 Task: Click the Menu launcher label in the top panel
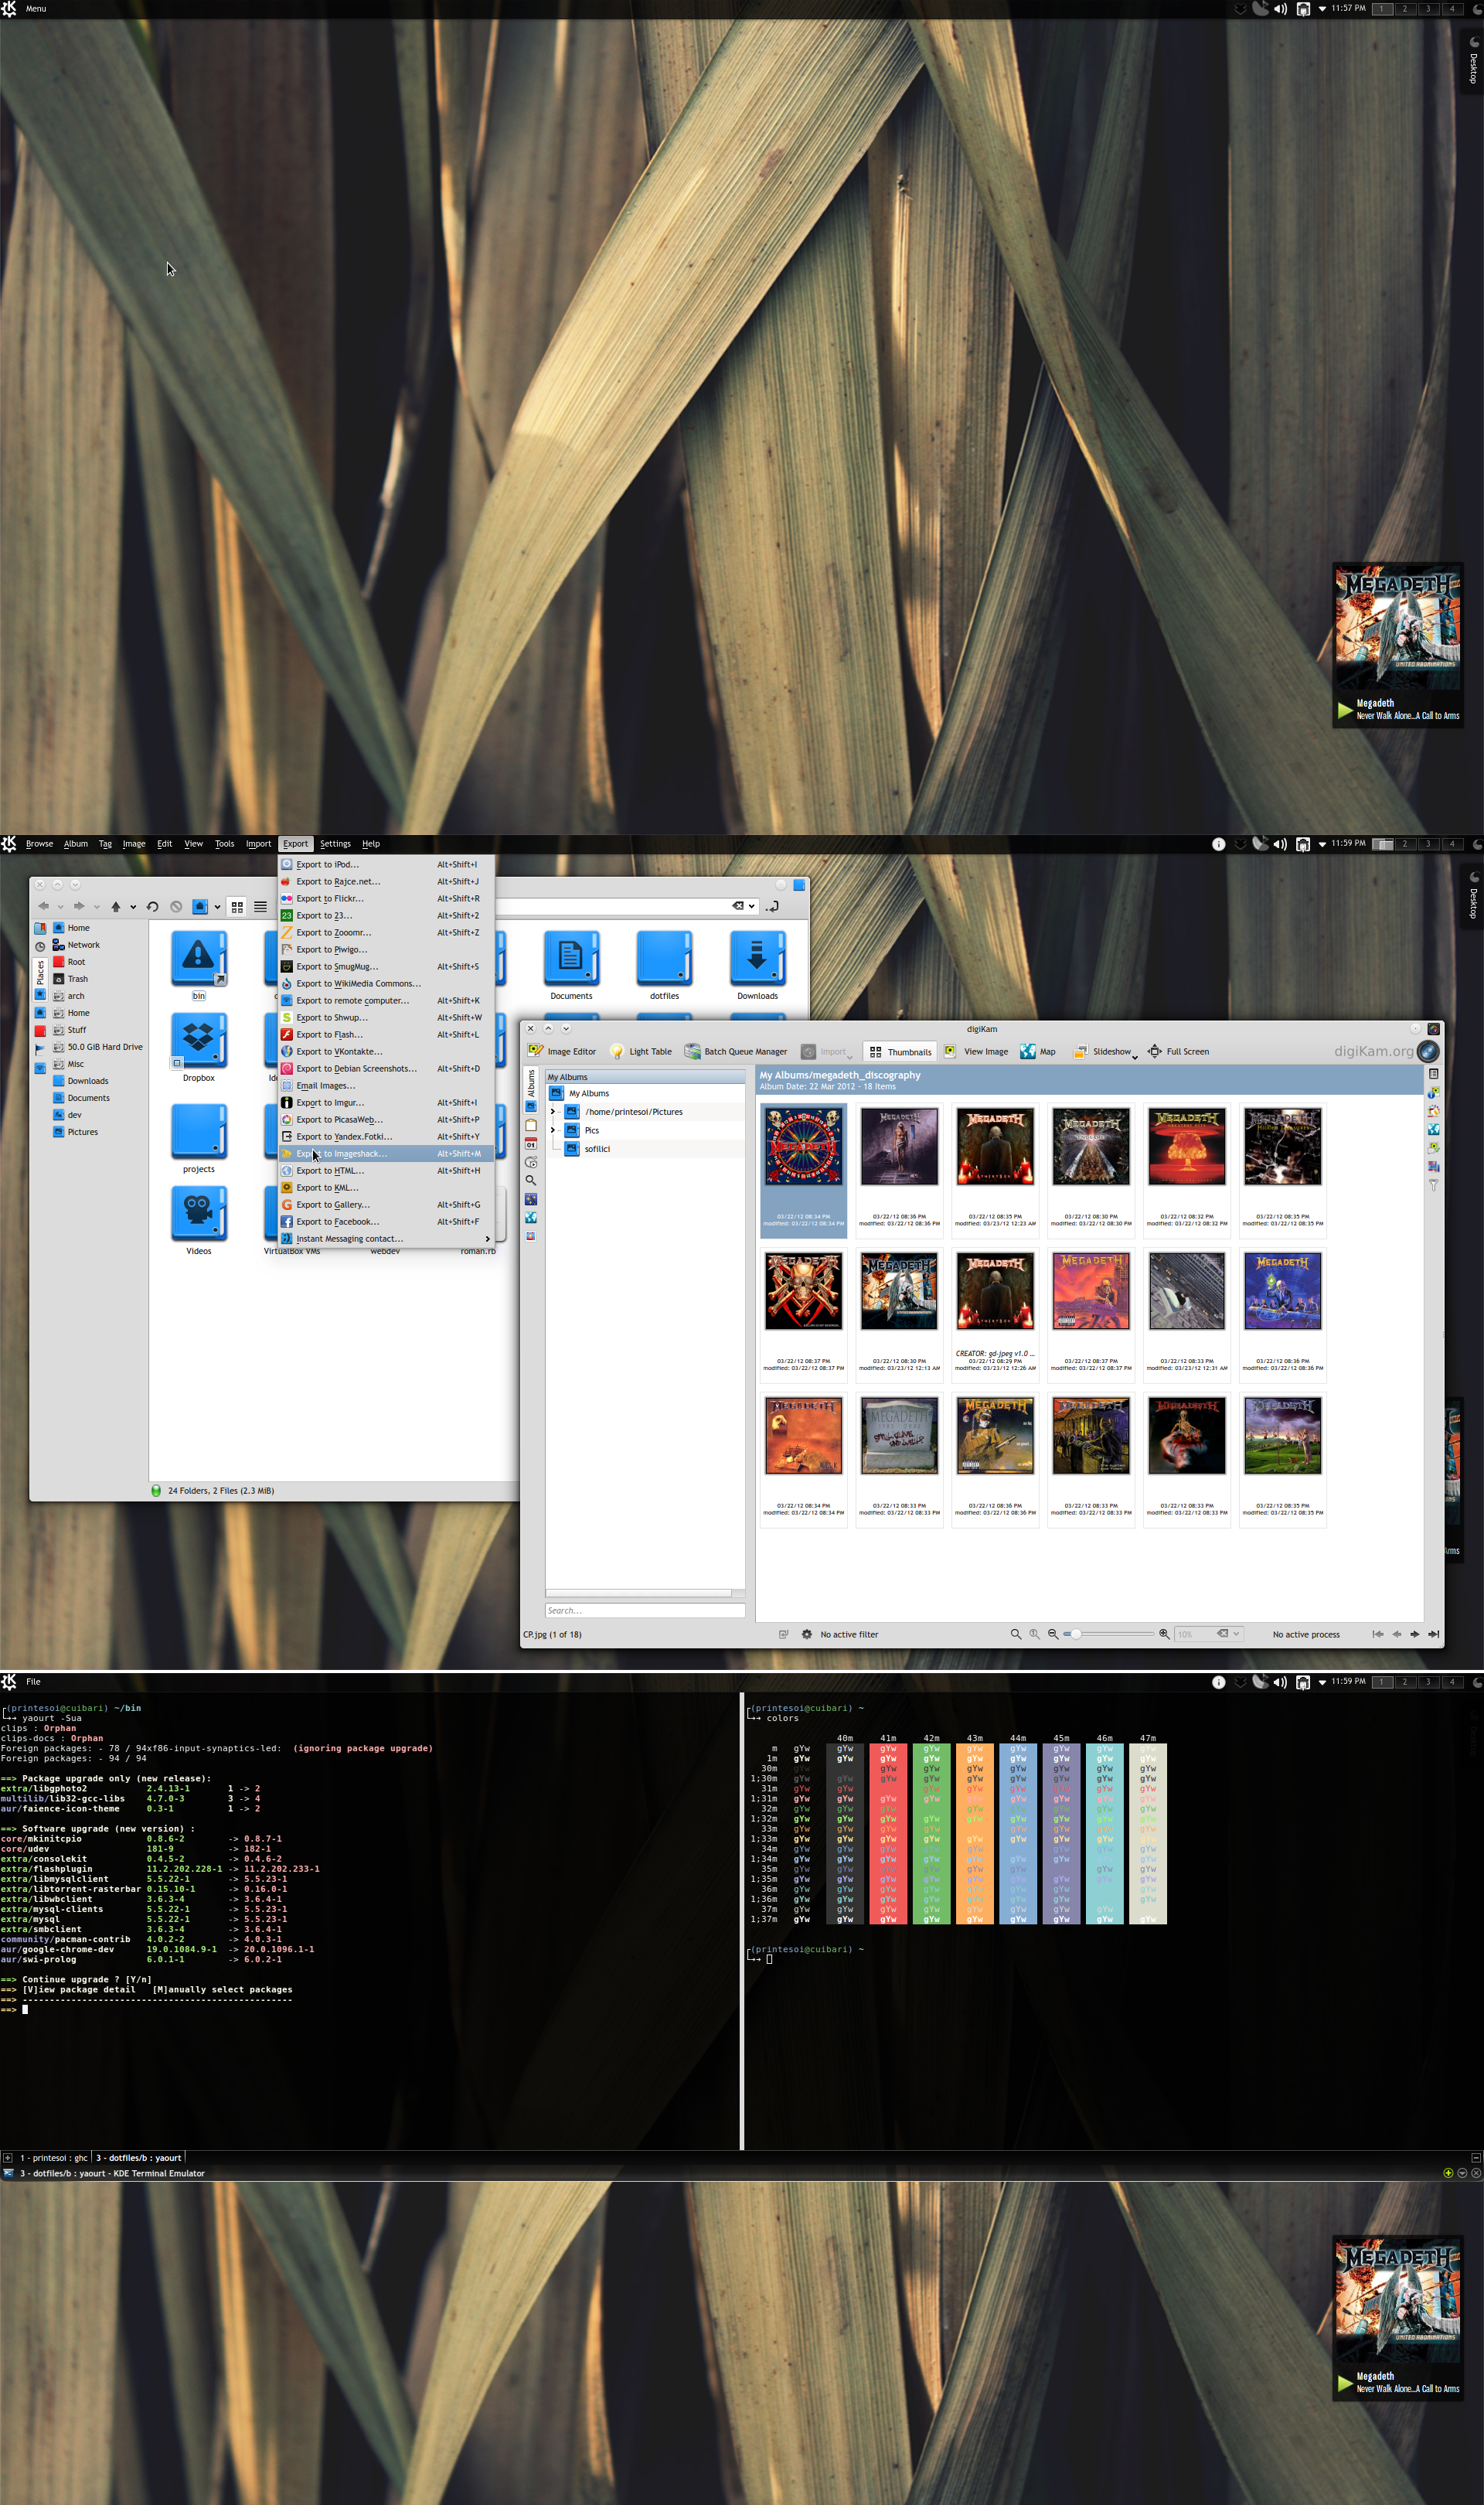(x=36, y=9)
